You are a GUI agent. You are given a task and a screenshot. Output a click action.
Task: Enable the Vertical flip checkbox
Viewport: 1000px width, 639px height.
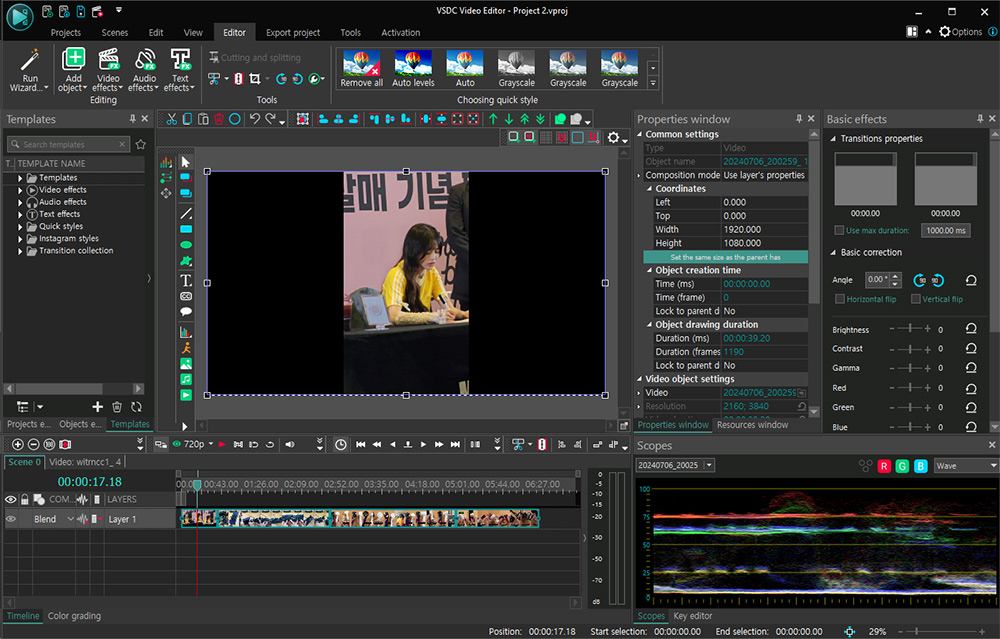916,299
